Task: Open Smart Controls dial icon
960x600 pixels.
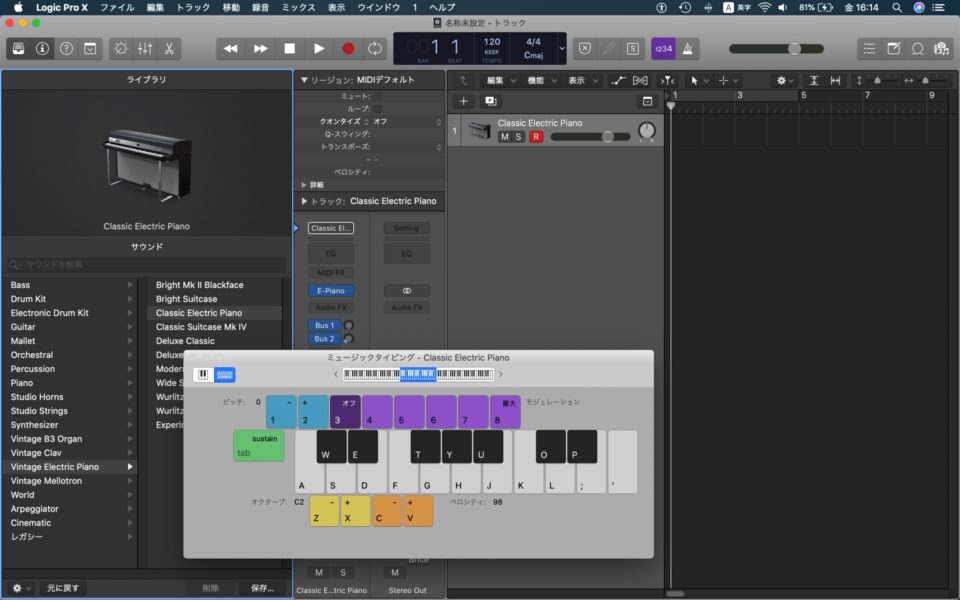Action: pos(121,48)
